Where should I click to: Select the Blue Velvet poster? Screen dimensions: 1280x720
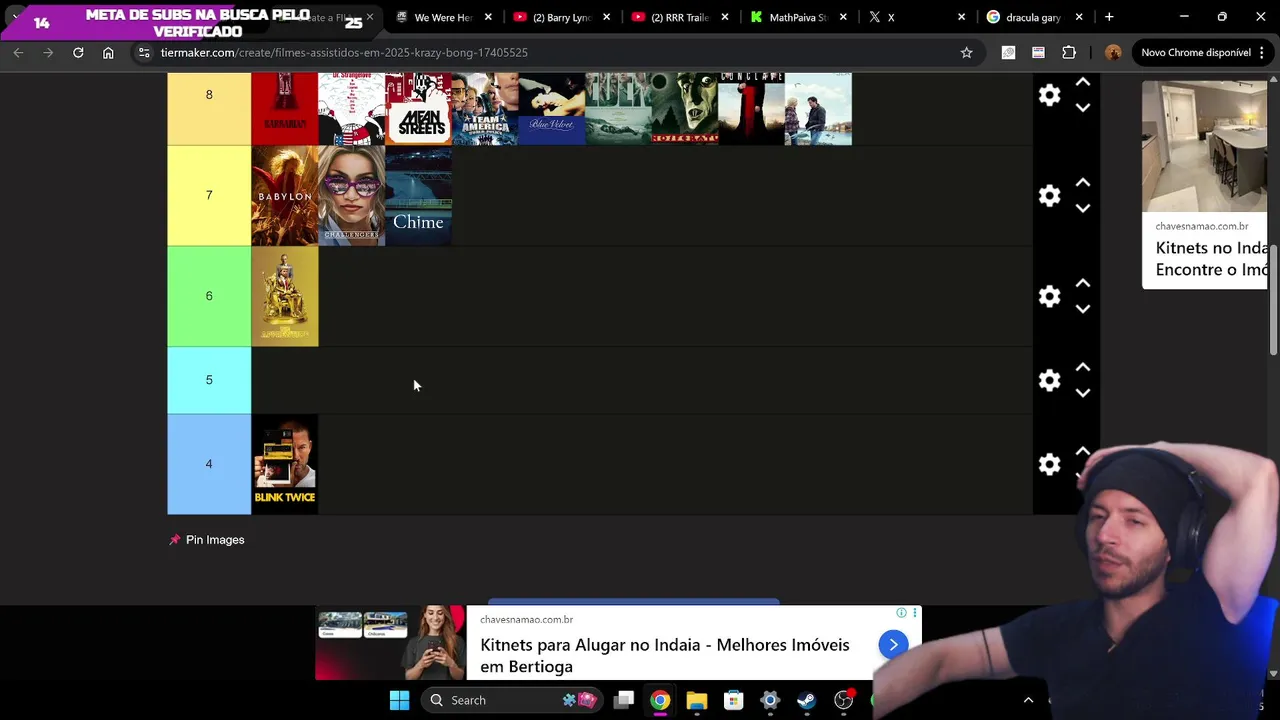pos(552,108)
